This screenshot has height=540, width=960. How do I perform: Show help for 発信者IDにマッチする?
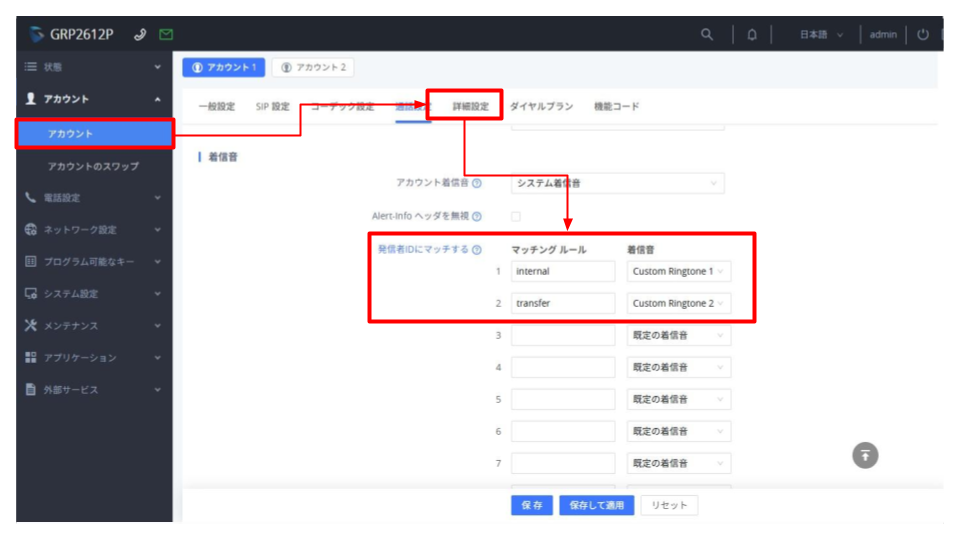[477, 249]
